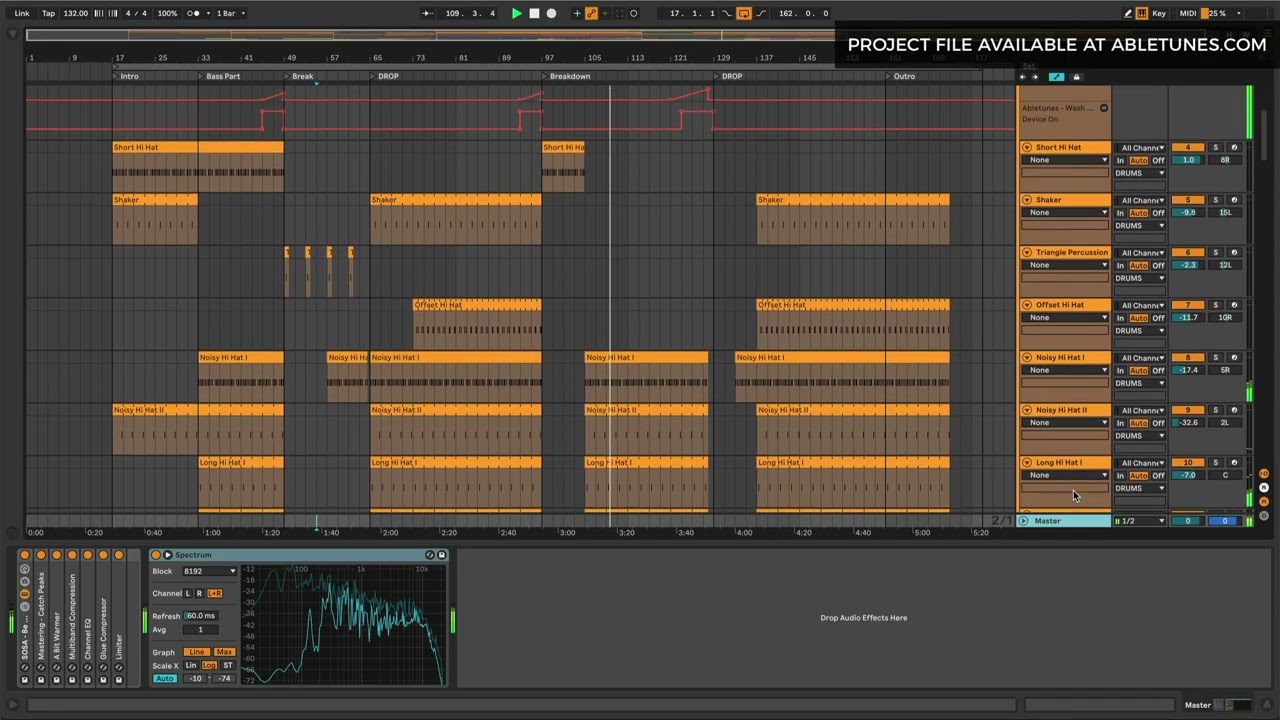This screenshot has width=1280, height=720.
Task: Select the Offset Hi Hat -11.7 volume field
Action: 1188,317
